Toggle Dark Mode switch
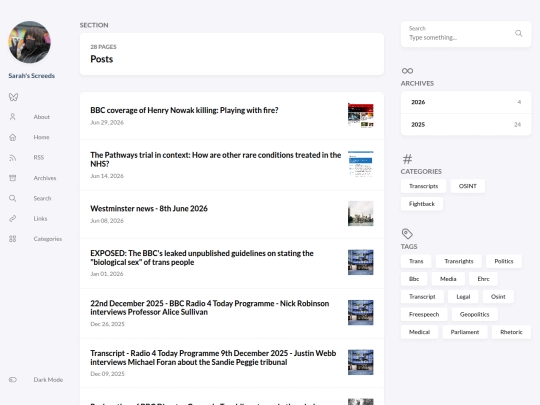 [x=13, y=380]
